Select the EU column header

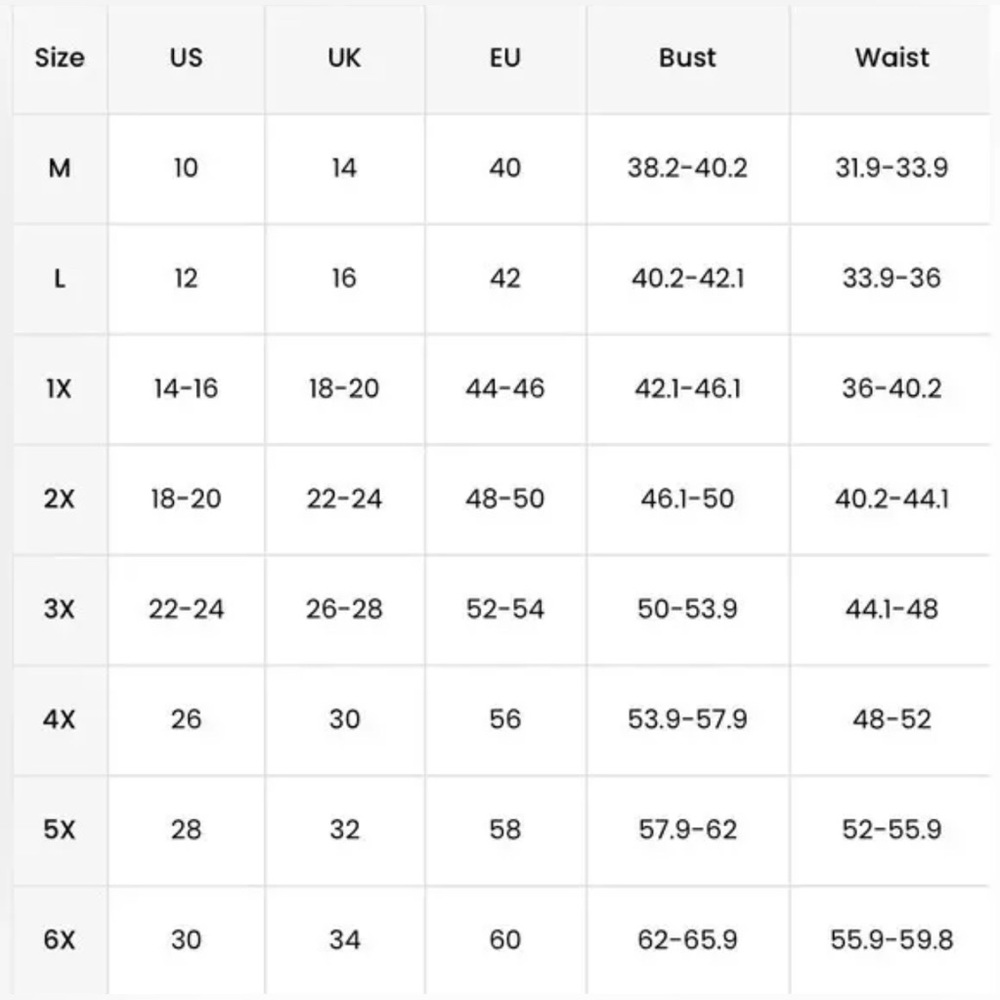(x=505, y=58)
